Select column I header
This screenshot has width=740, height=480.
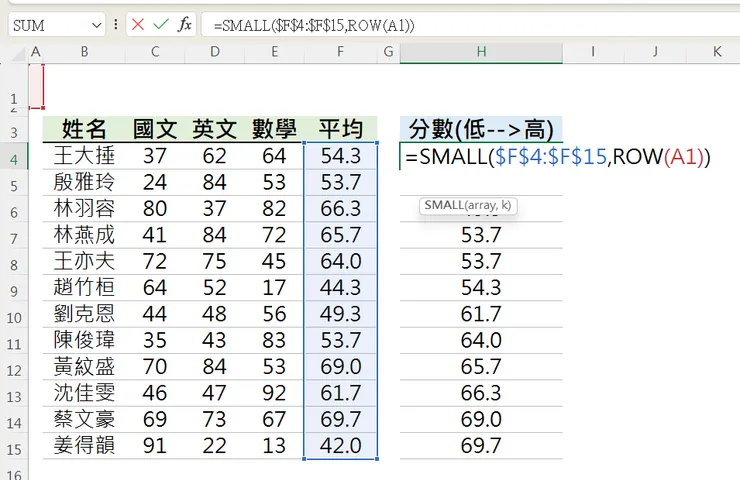click(x=593, y=52)
